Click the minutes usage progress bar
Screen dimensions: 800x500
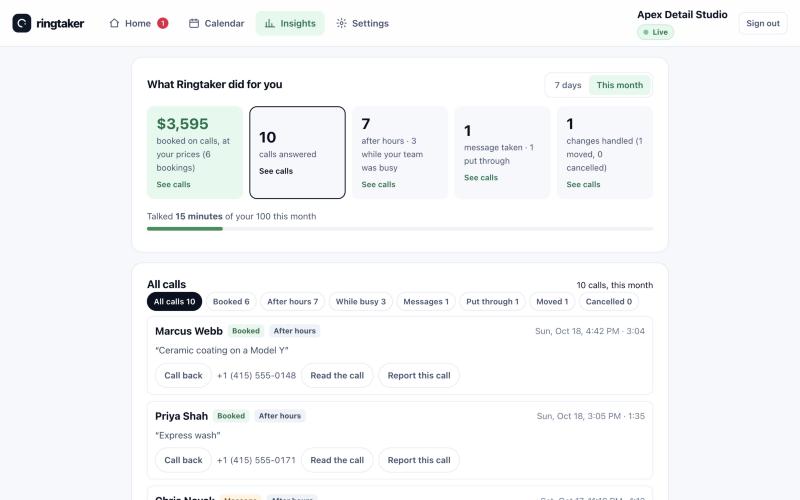pos(400,229)
